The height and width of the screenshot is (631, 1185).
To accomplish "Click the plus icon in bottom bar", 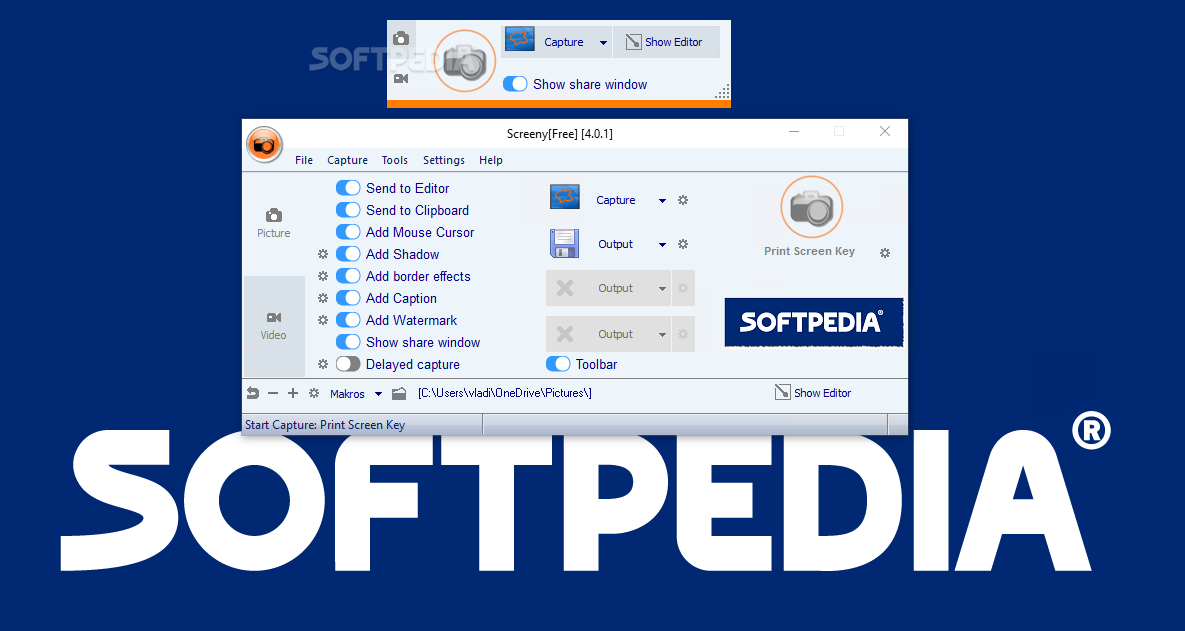I will (293, 393).
